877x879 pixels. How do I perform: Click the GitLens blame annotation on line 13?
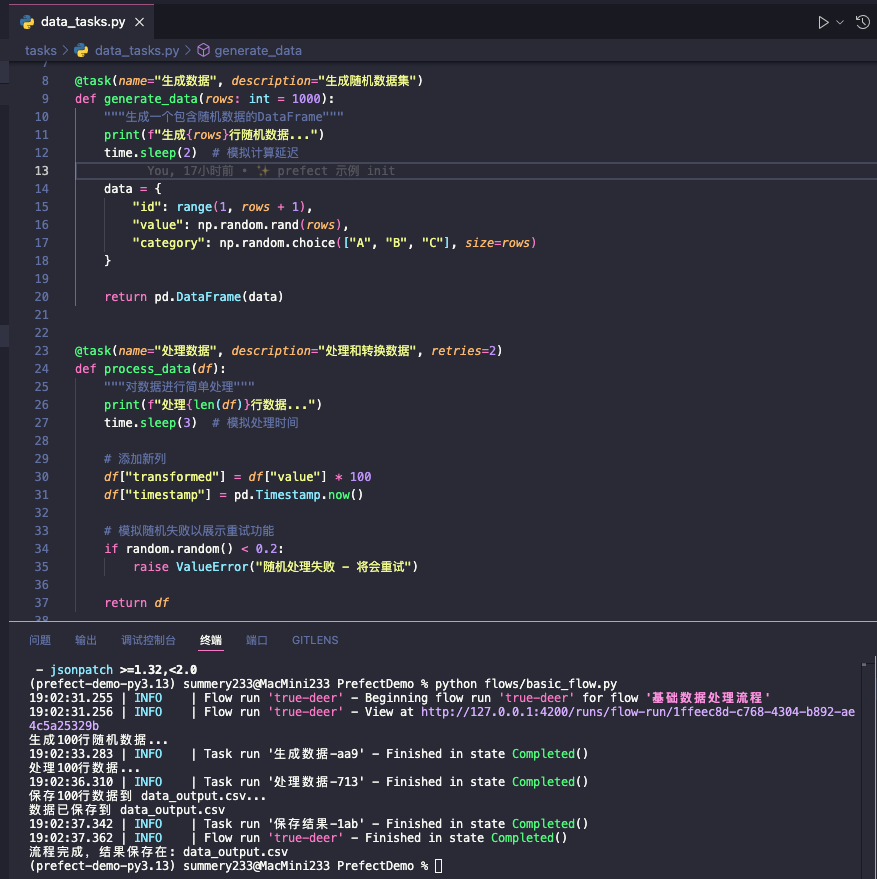[x=271, y=170]
